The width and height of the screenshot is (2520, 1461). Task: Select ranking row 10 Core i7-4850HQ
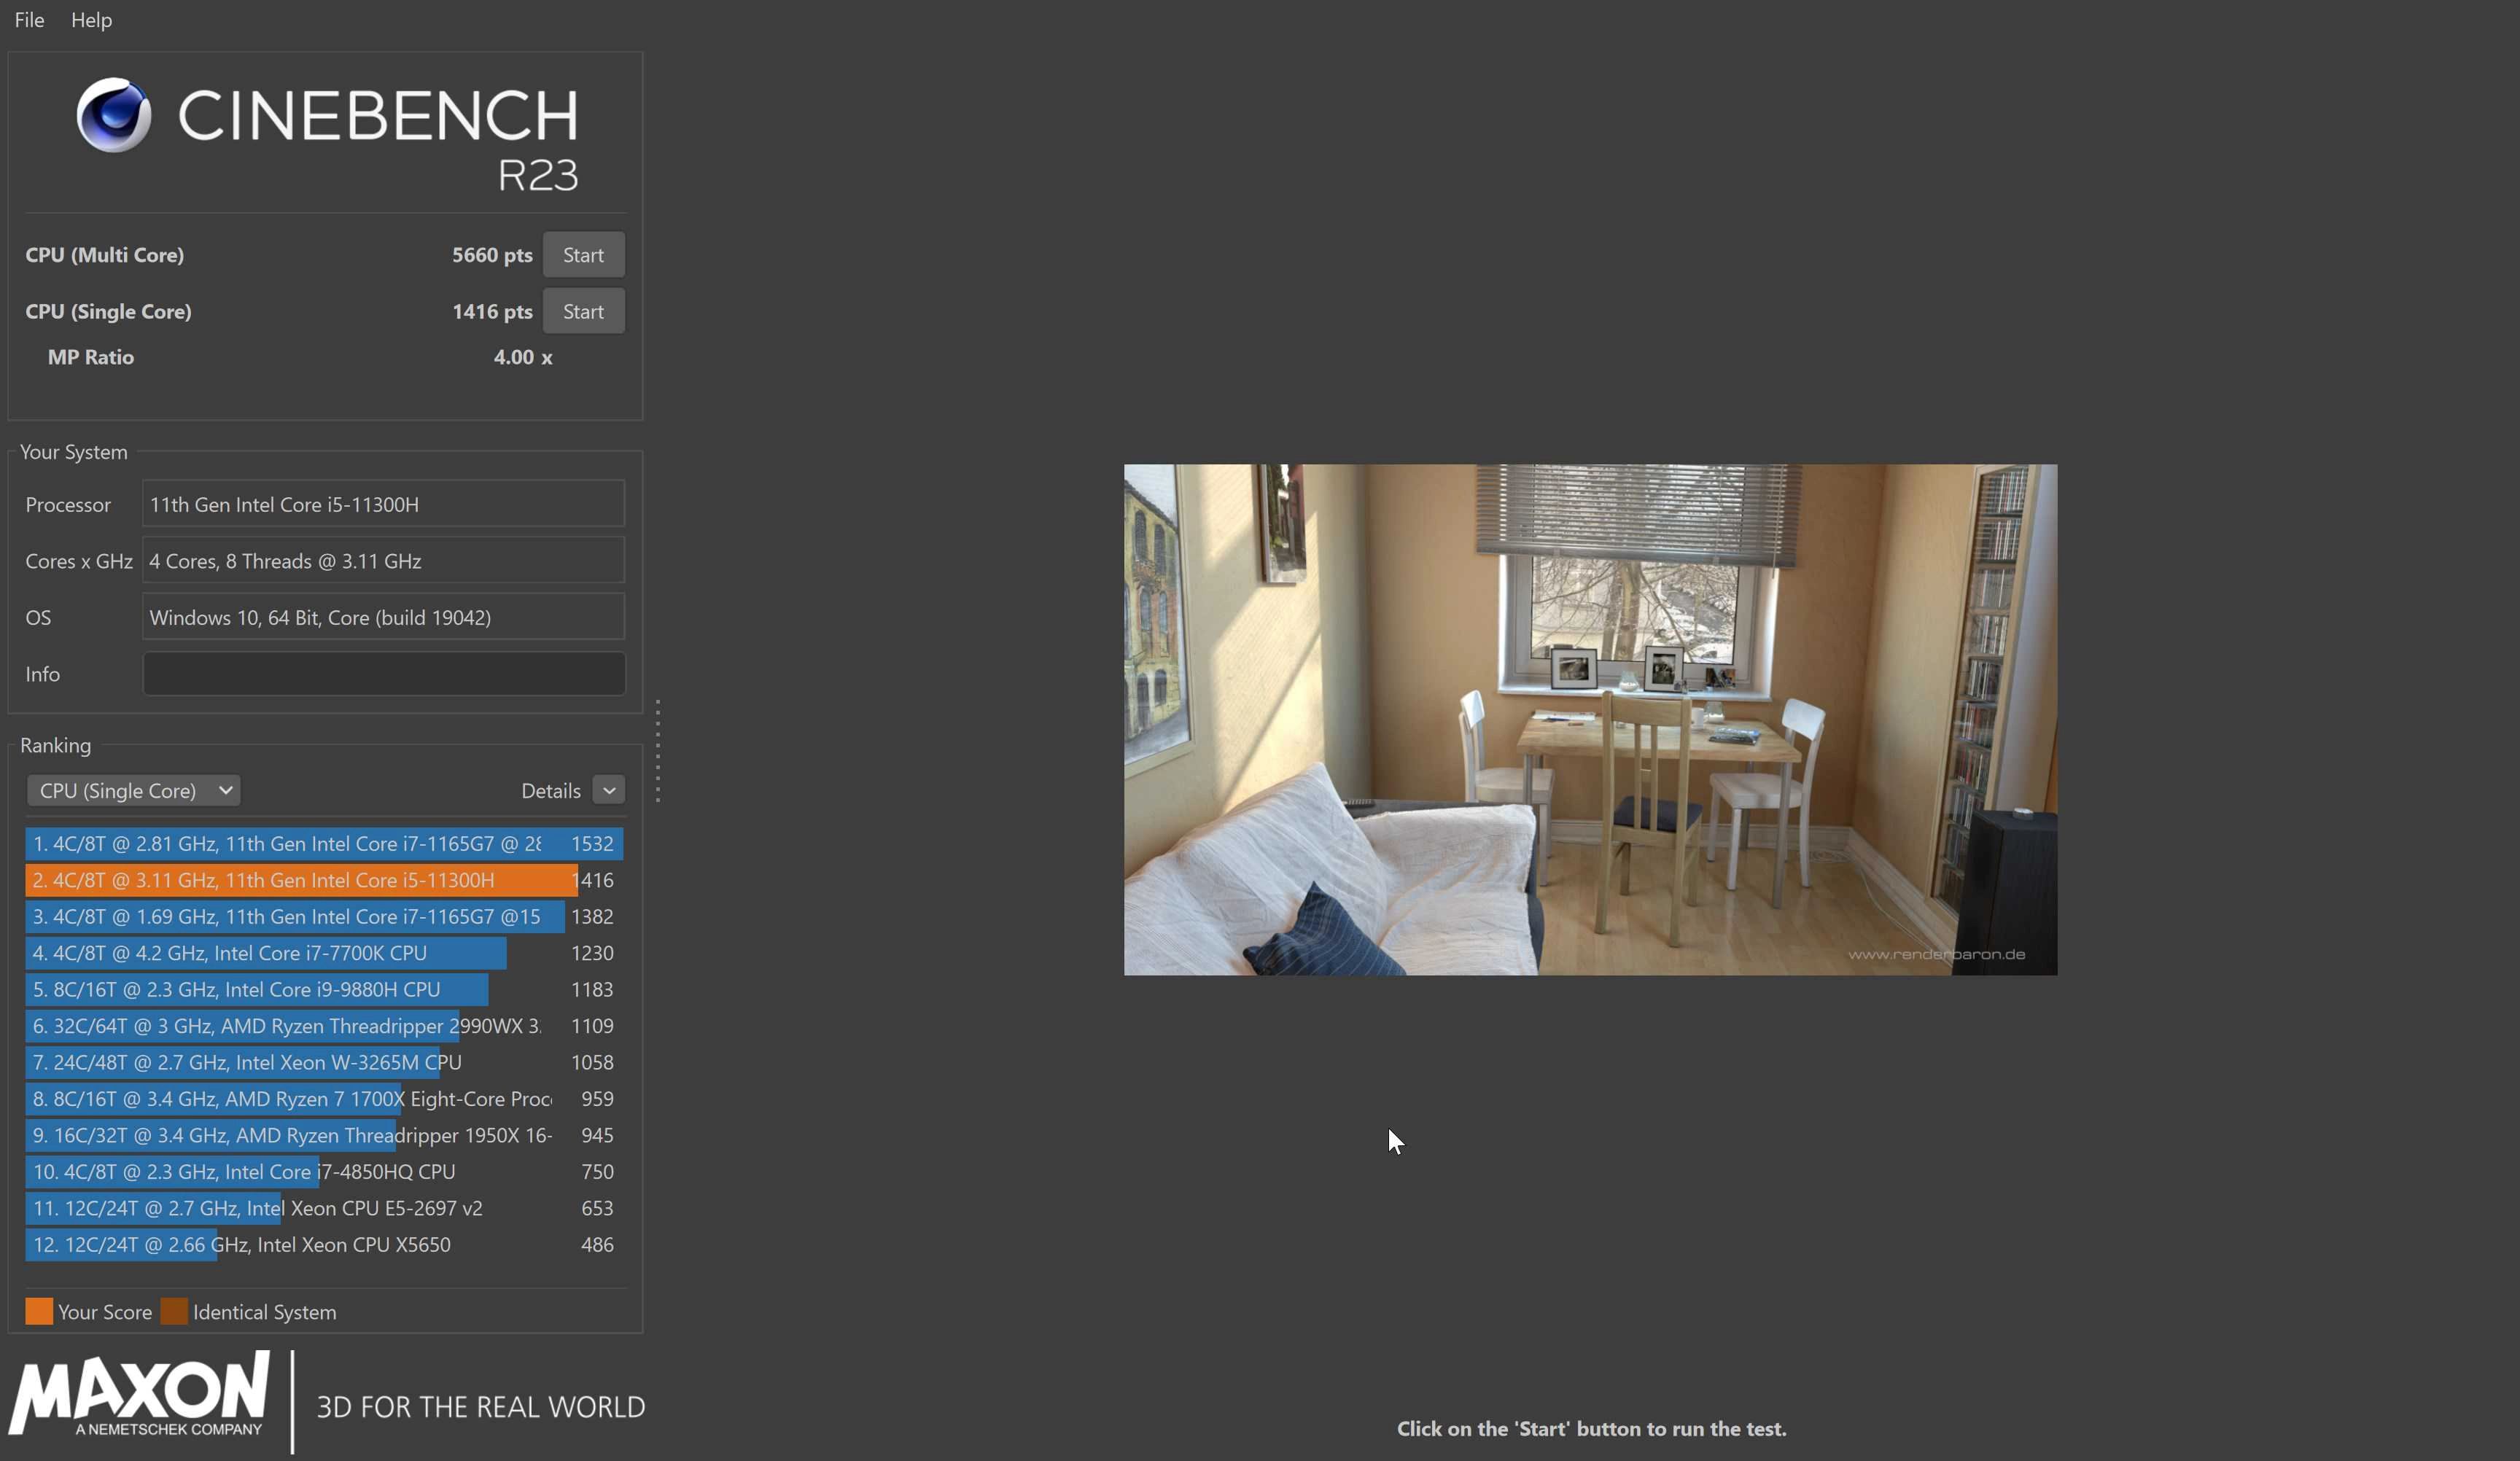324,1172
